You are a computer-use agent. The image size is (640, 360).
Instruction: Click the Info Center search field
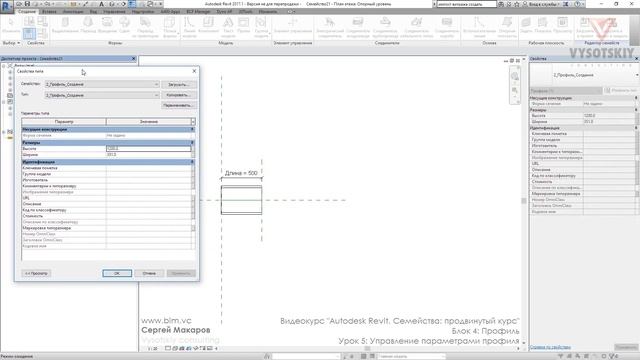pos(467,4)
